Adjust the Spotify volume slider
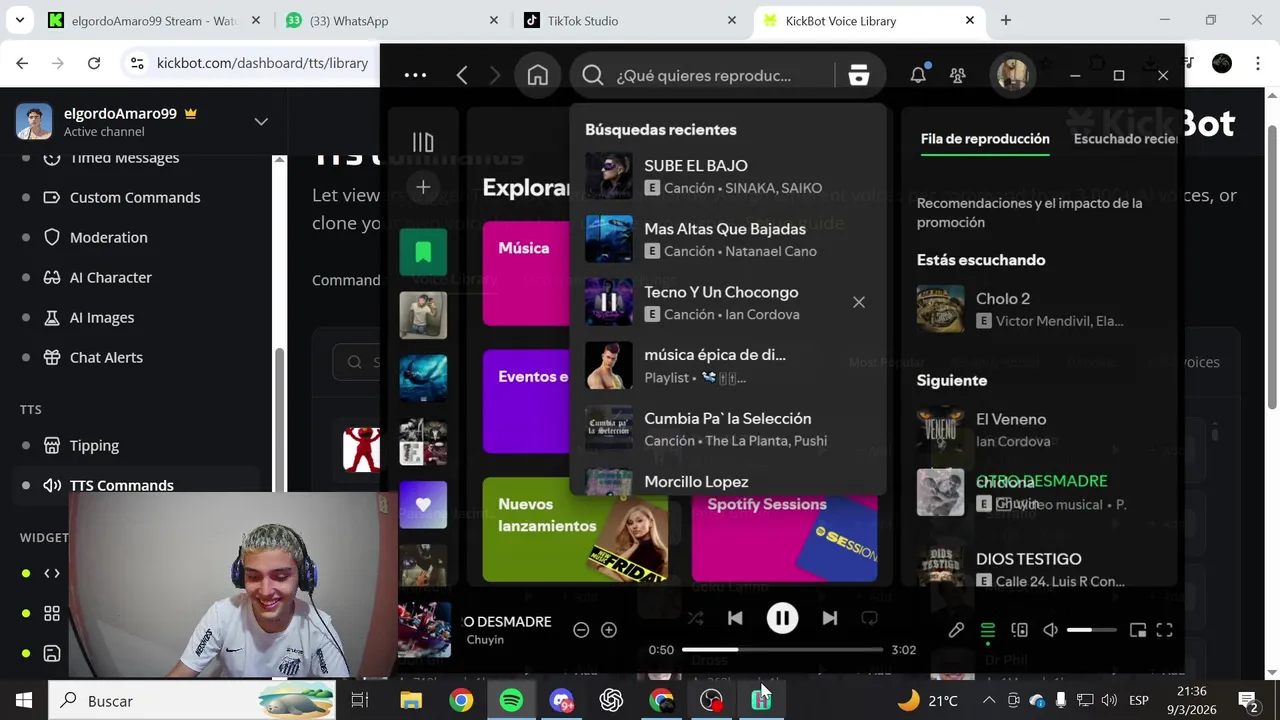The width and height of the screenshot is (1280, 720). pos(1092,630)
